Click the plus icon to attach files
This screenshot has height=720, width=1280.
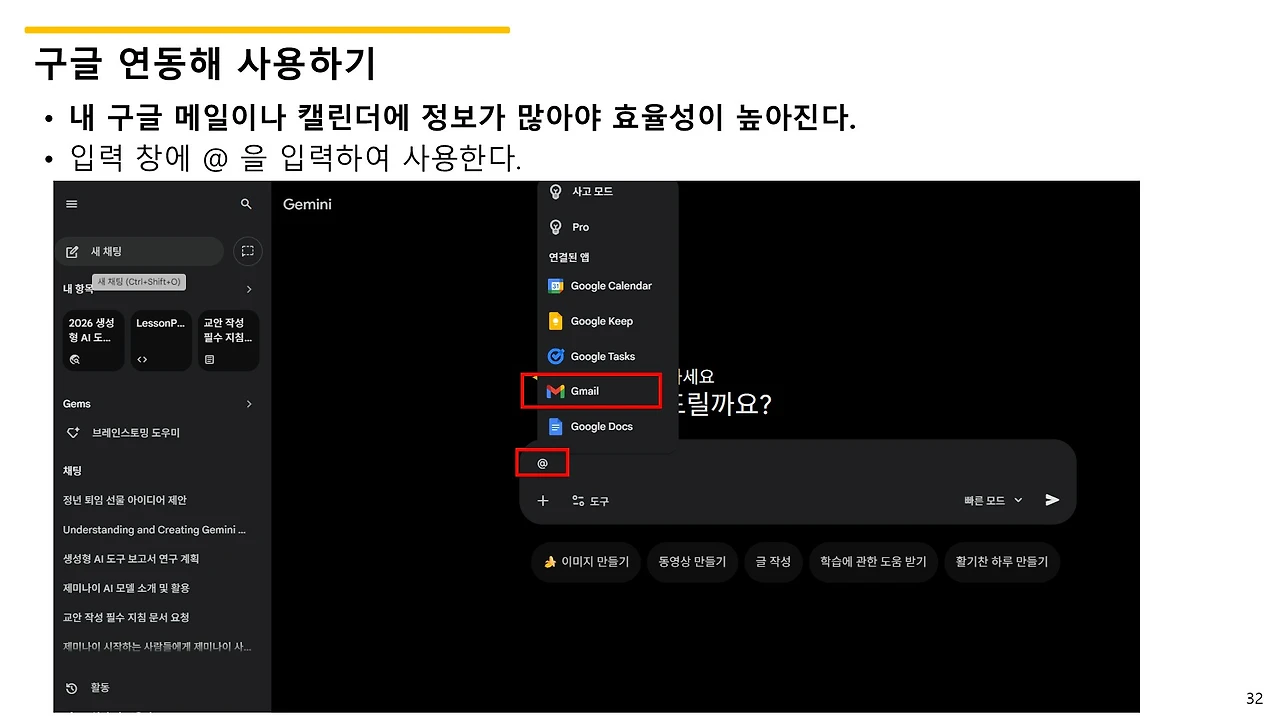(x=543, y=501)
